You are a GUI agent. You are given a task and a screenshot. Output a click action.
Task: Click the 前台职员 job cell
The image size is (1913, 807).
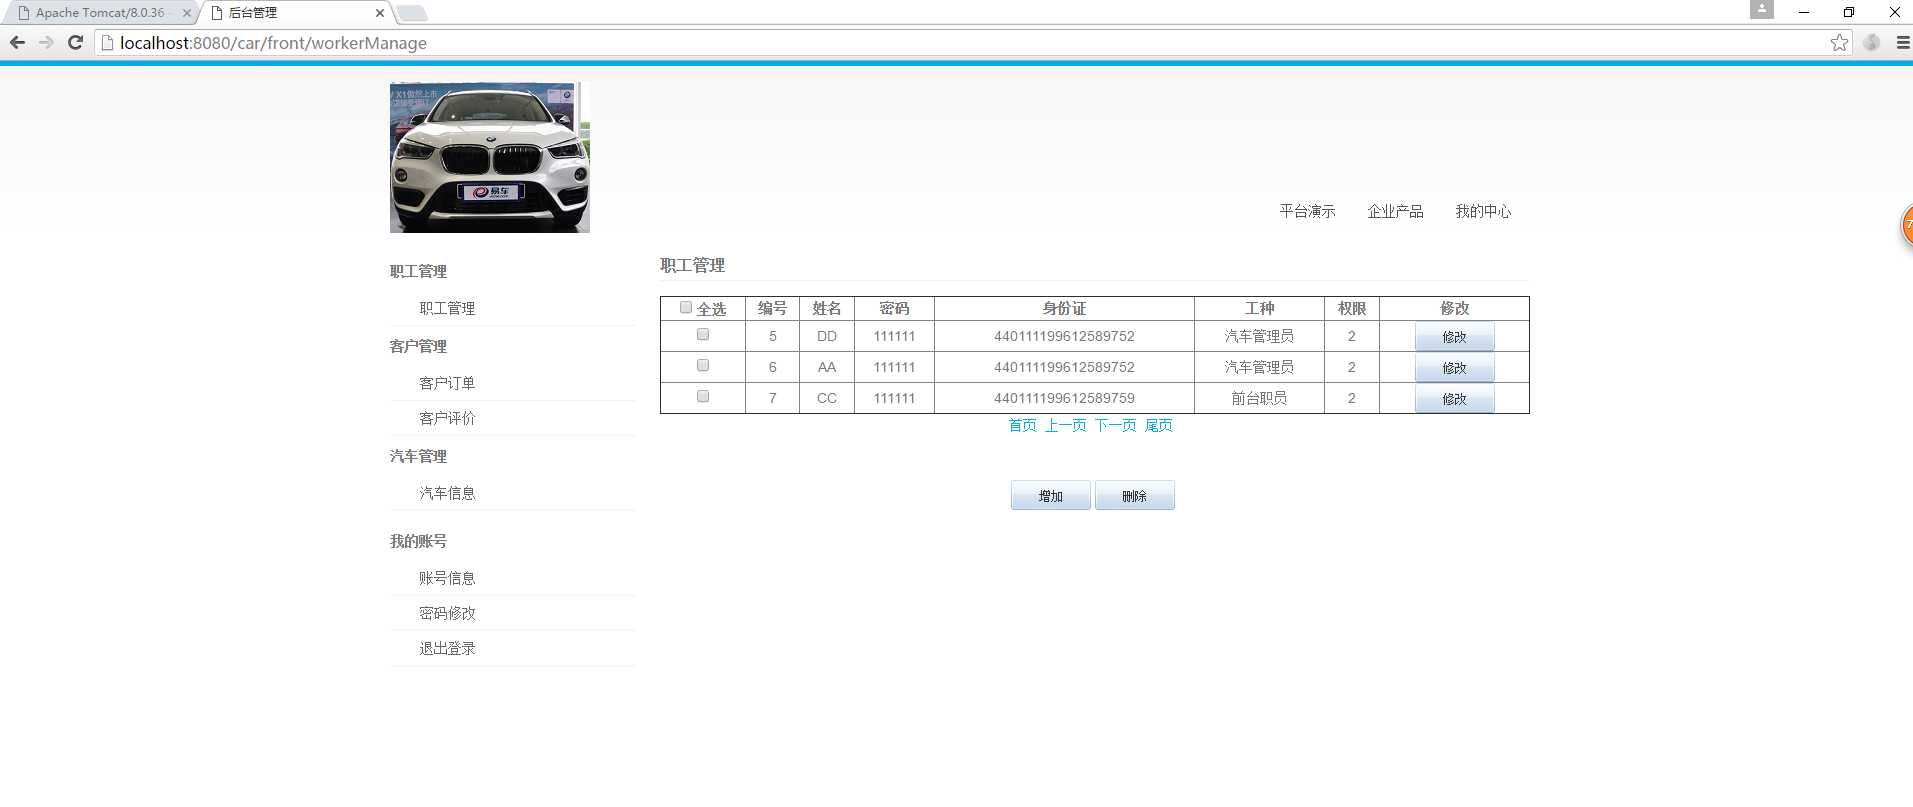(1259, 398)
